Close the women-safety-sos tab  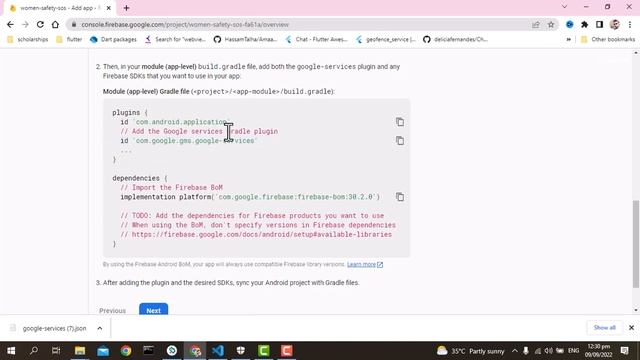(109, 8)
